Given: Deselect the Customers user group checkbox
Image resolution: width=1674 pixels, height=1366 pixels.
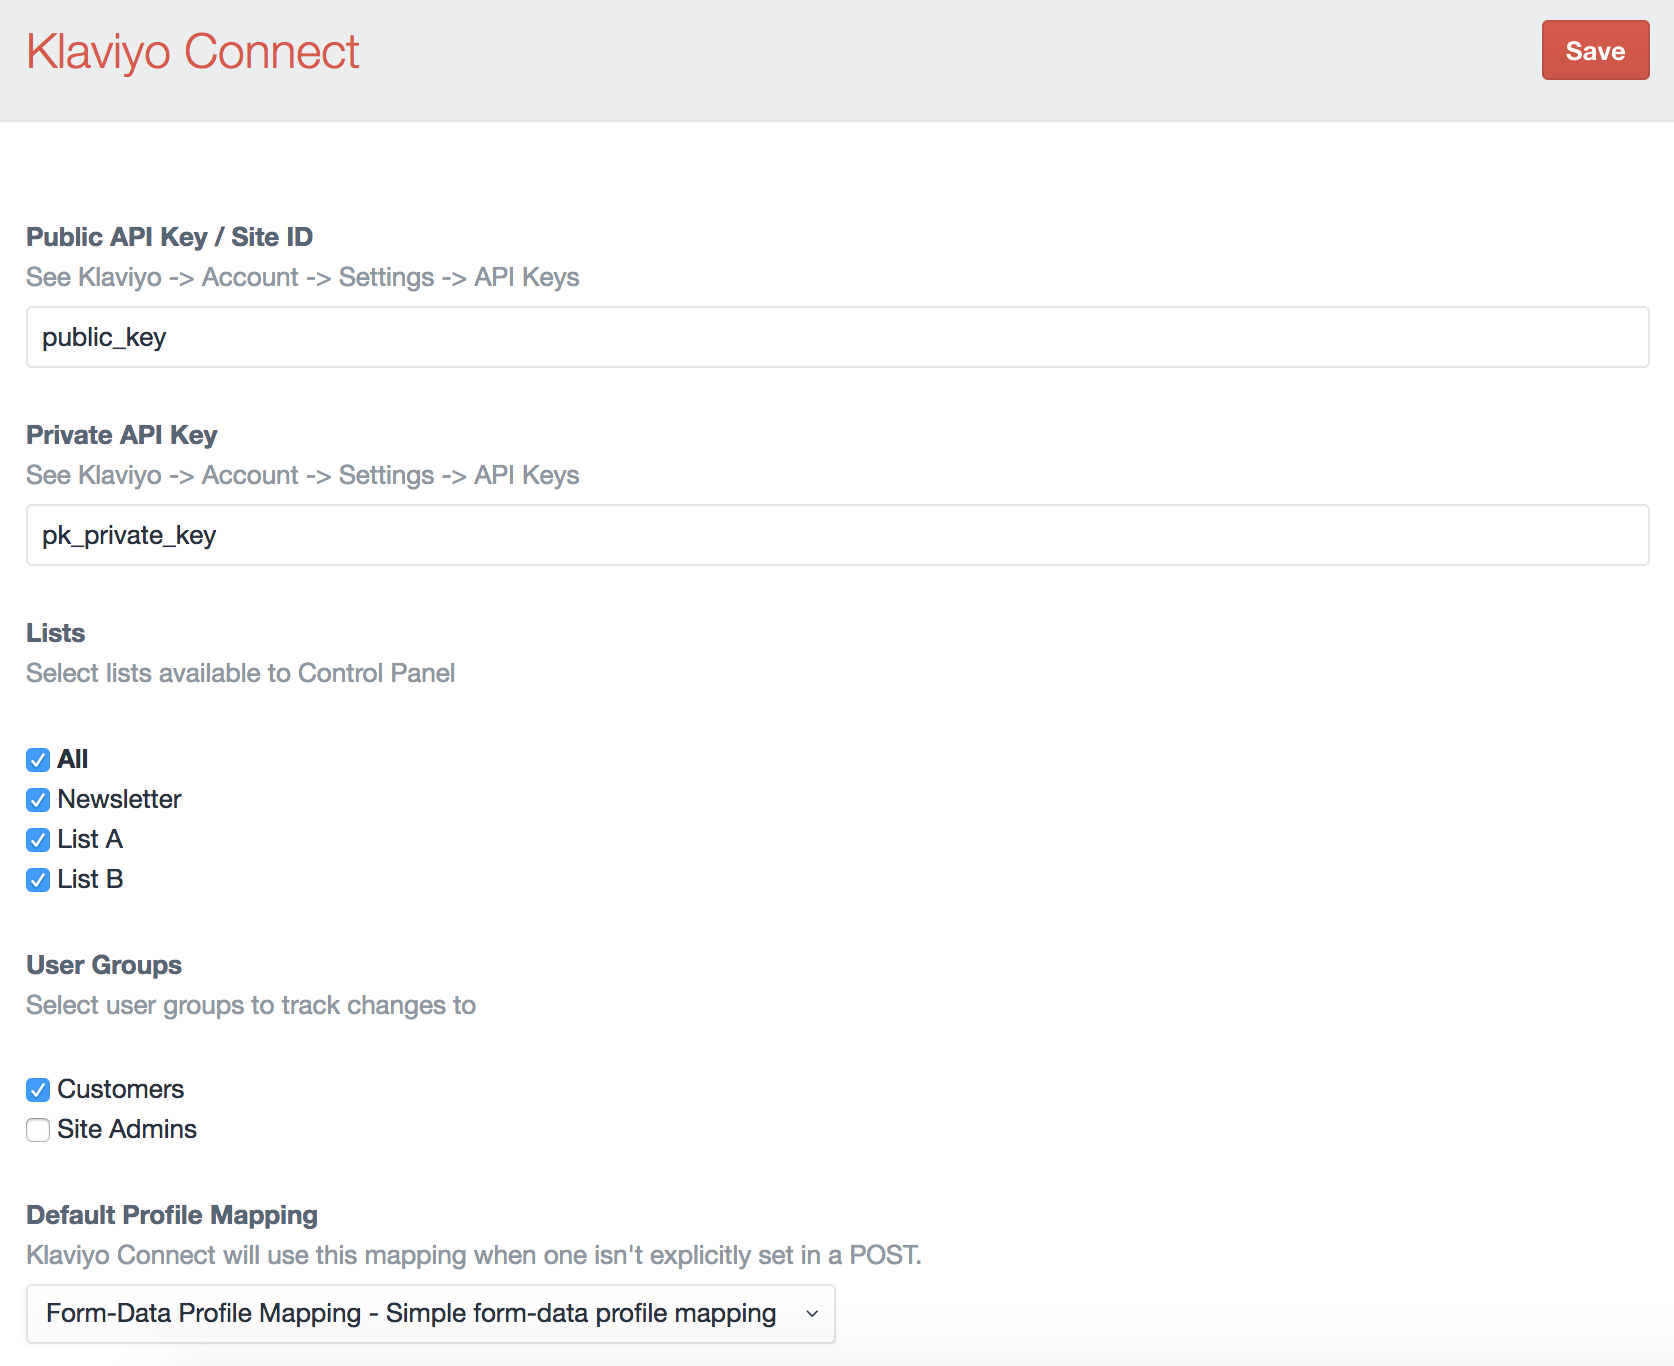Looking at the screenshot, I should pyautogui.click(x=38, y=1090).
